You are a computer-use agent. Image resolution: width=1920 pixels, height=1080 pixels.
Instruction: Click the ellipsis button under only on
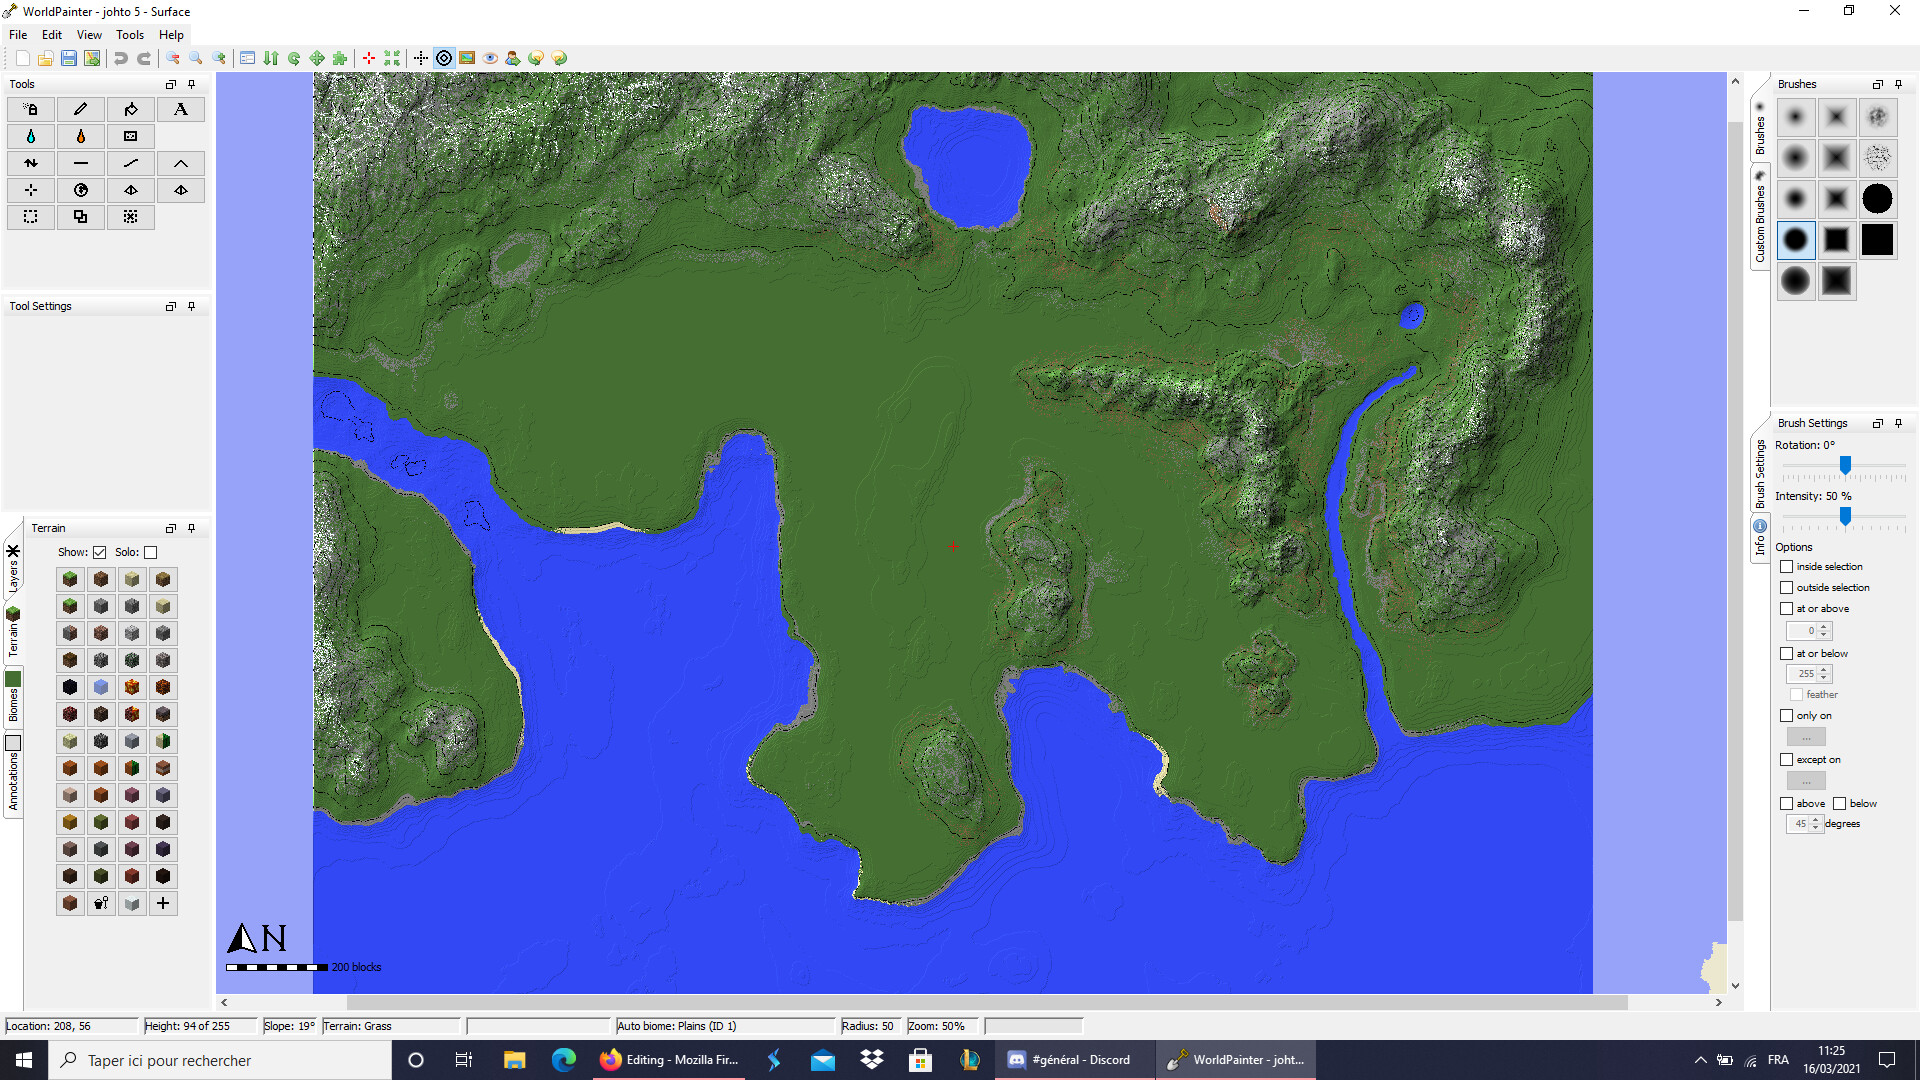click(1806, 736)
